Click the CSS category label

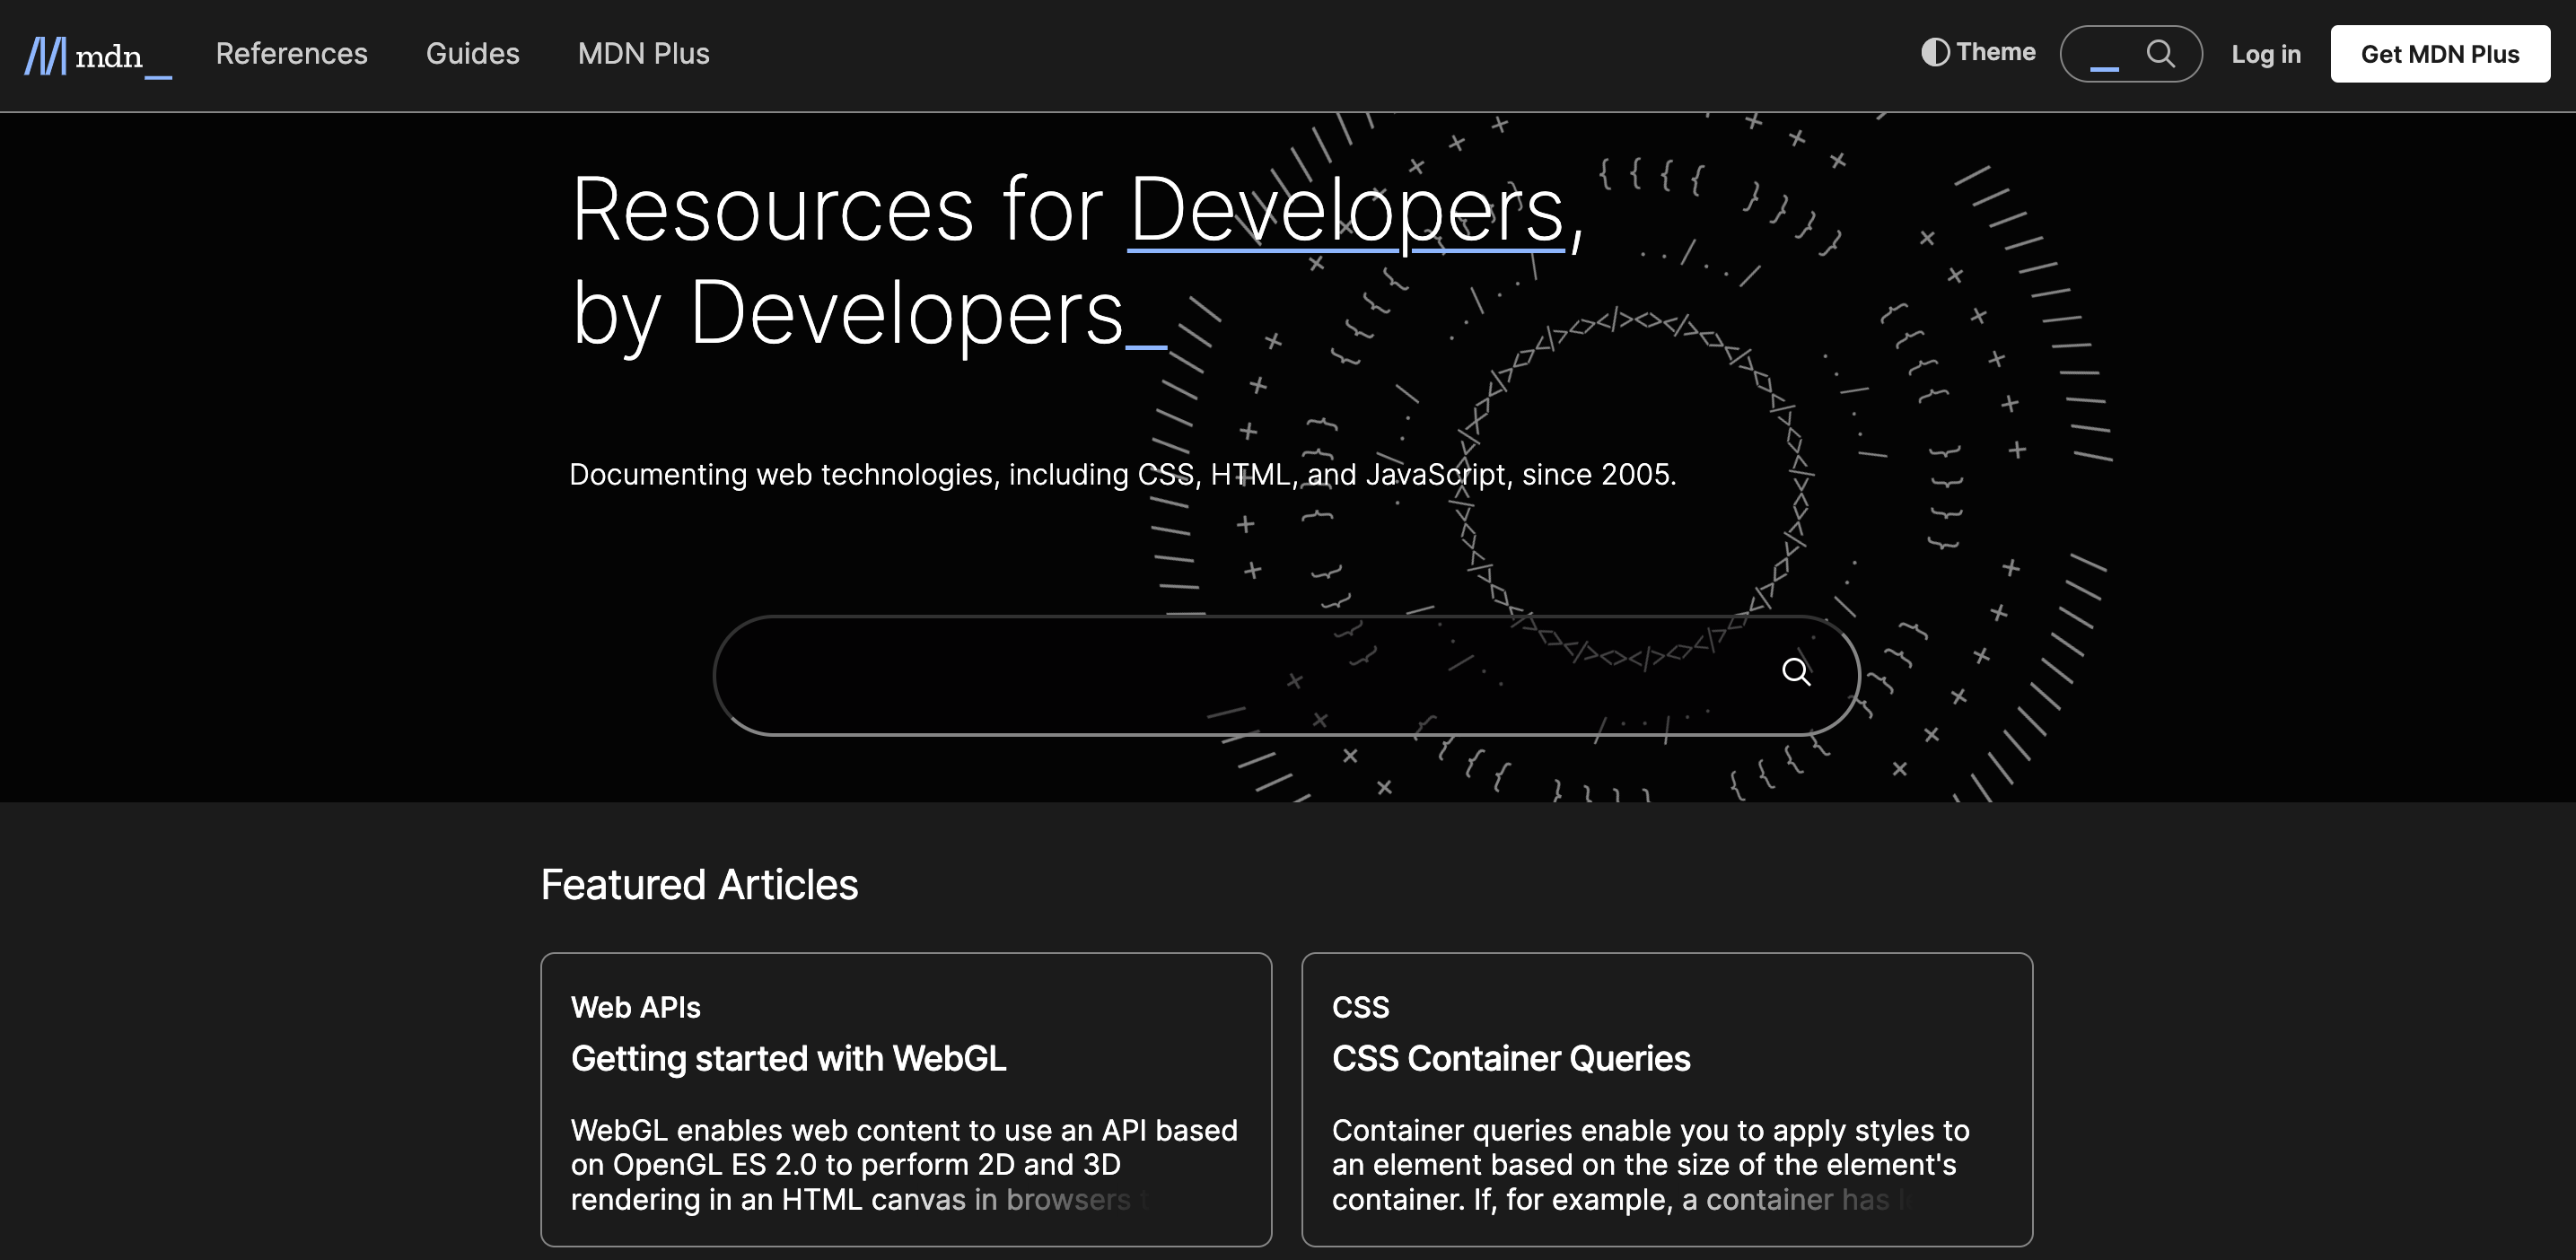pos(1360,1007)
